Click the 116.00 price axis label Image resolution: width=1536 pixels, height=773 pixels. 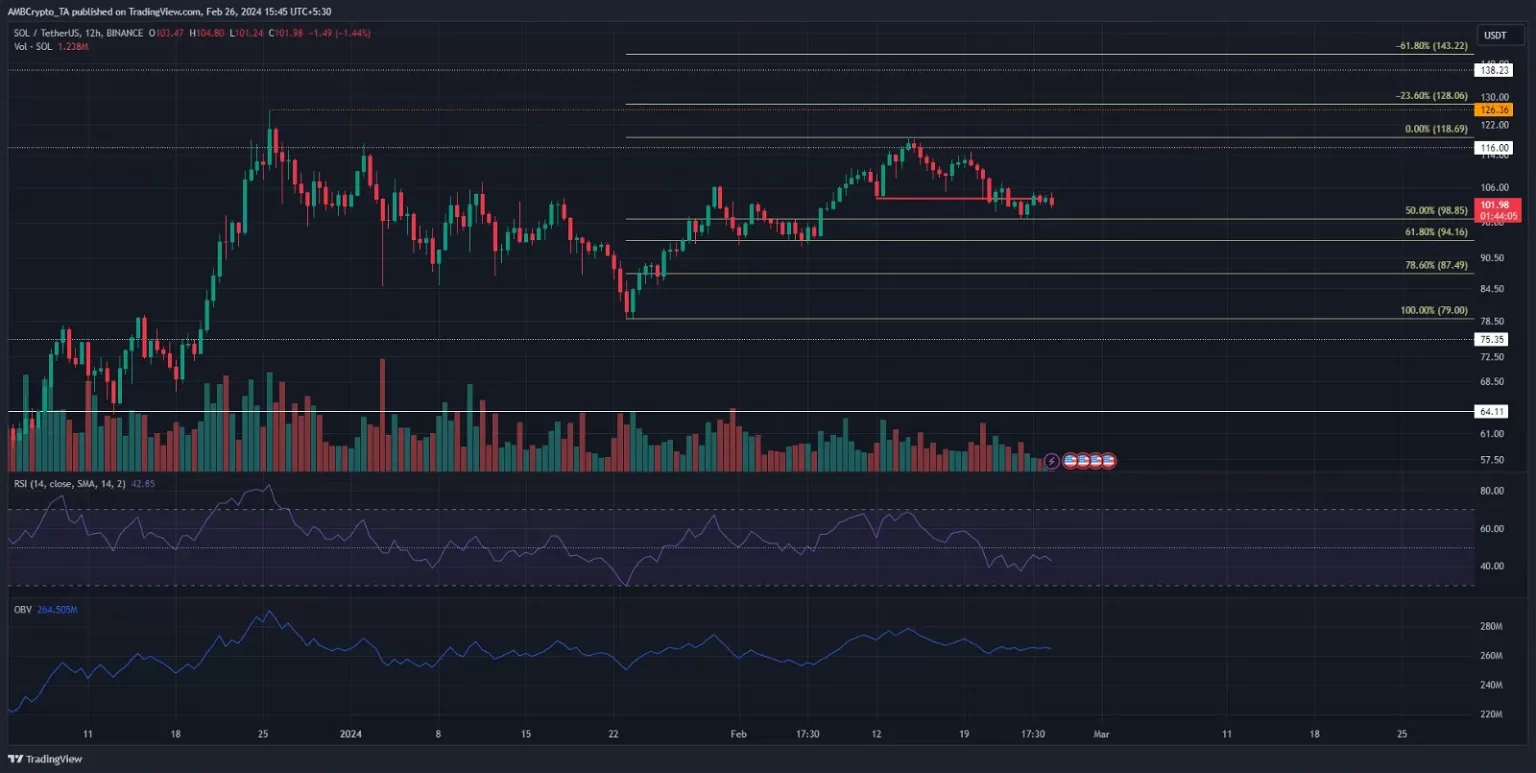click(x=1493, y=148)
